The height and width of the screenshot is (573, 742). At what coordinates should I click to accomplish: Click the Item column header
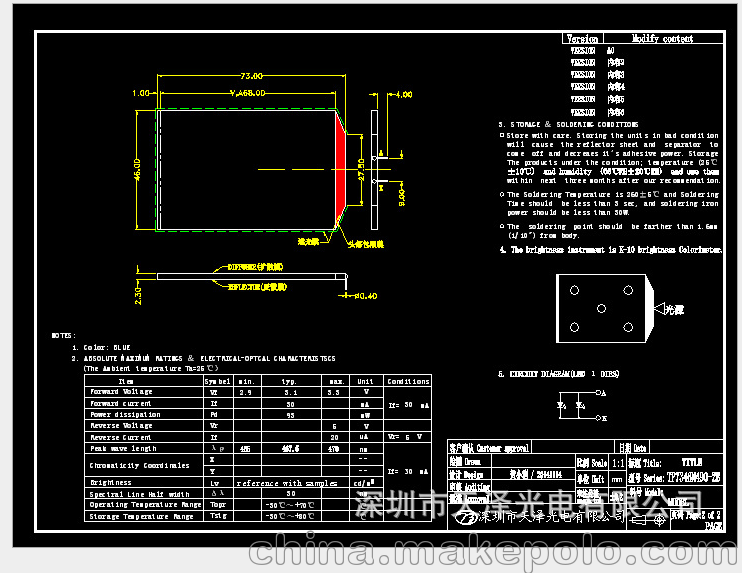point(126,381)
